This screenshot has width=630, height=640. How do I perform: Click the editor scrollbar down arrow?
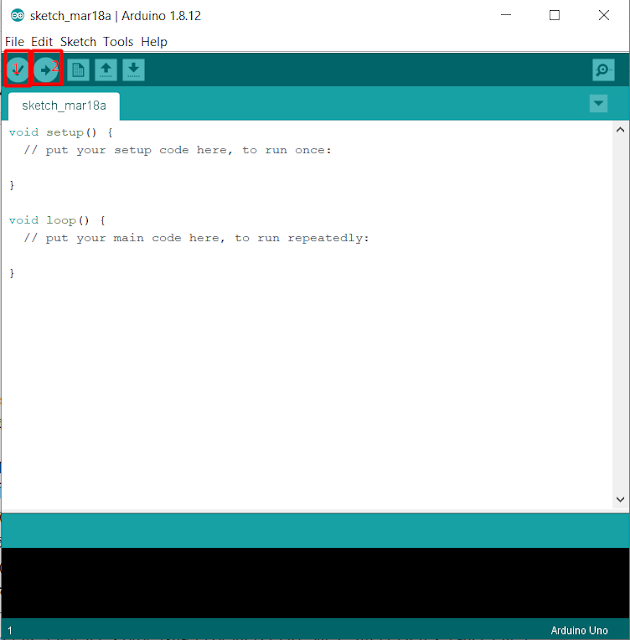tap(620, 499)
